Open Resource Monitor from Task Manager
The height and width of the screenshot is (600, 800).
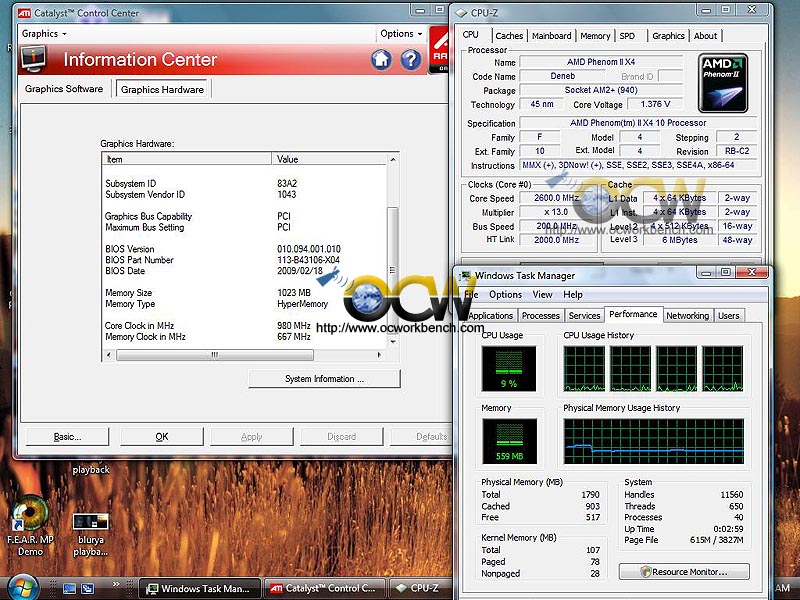[684, 572]
